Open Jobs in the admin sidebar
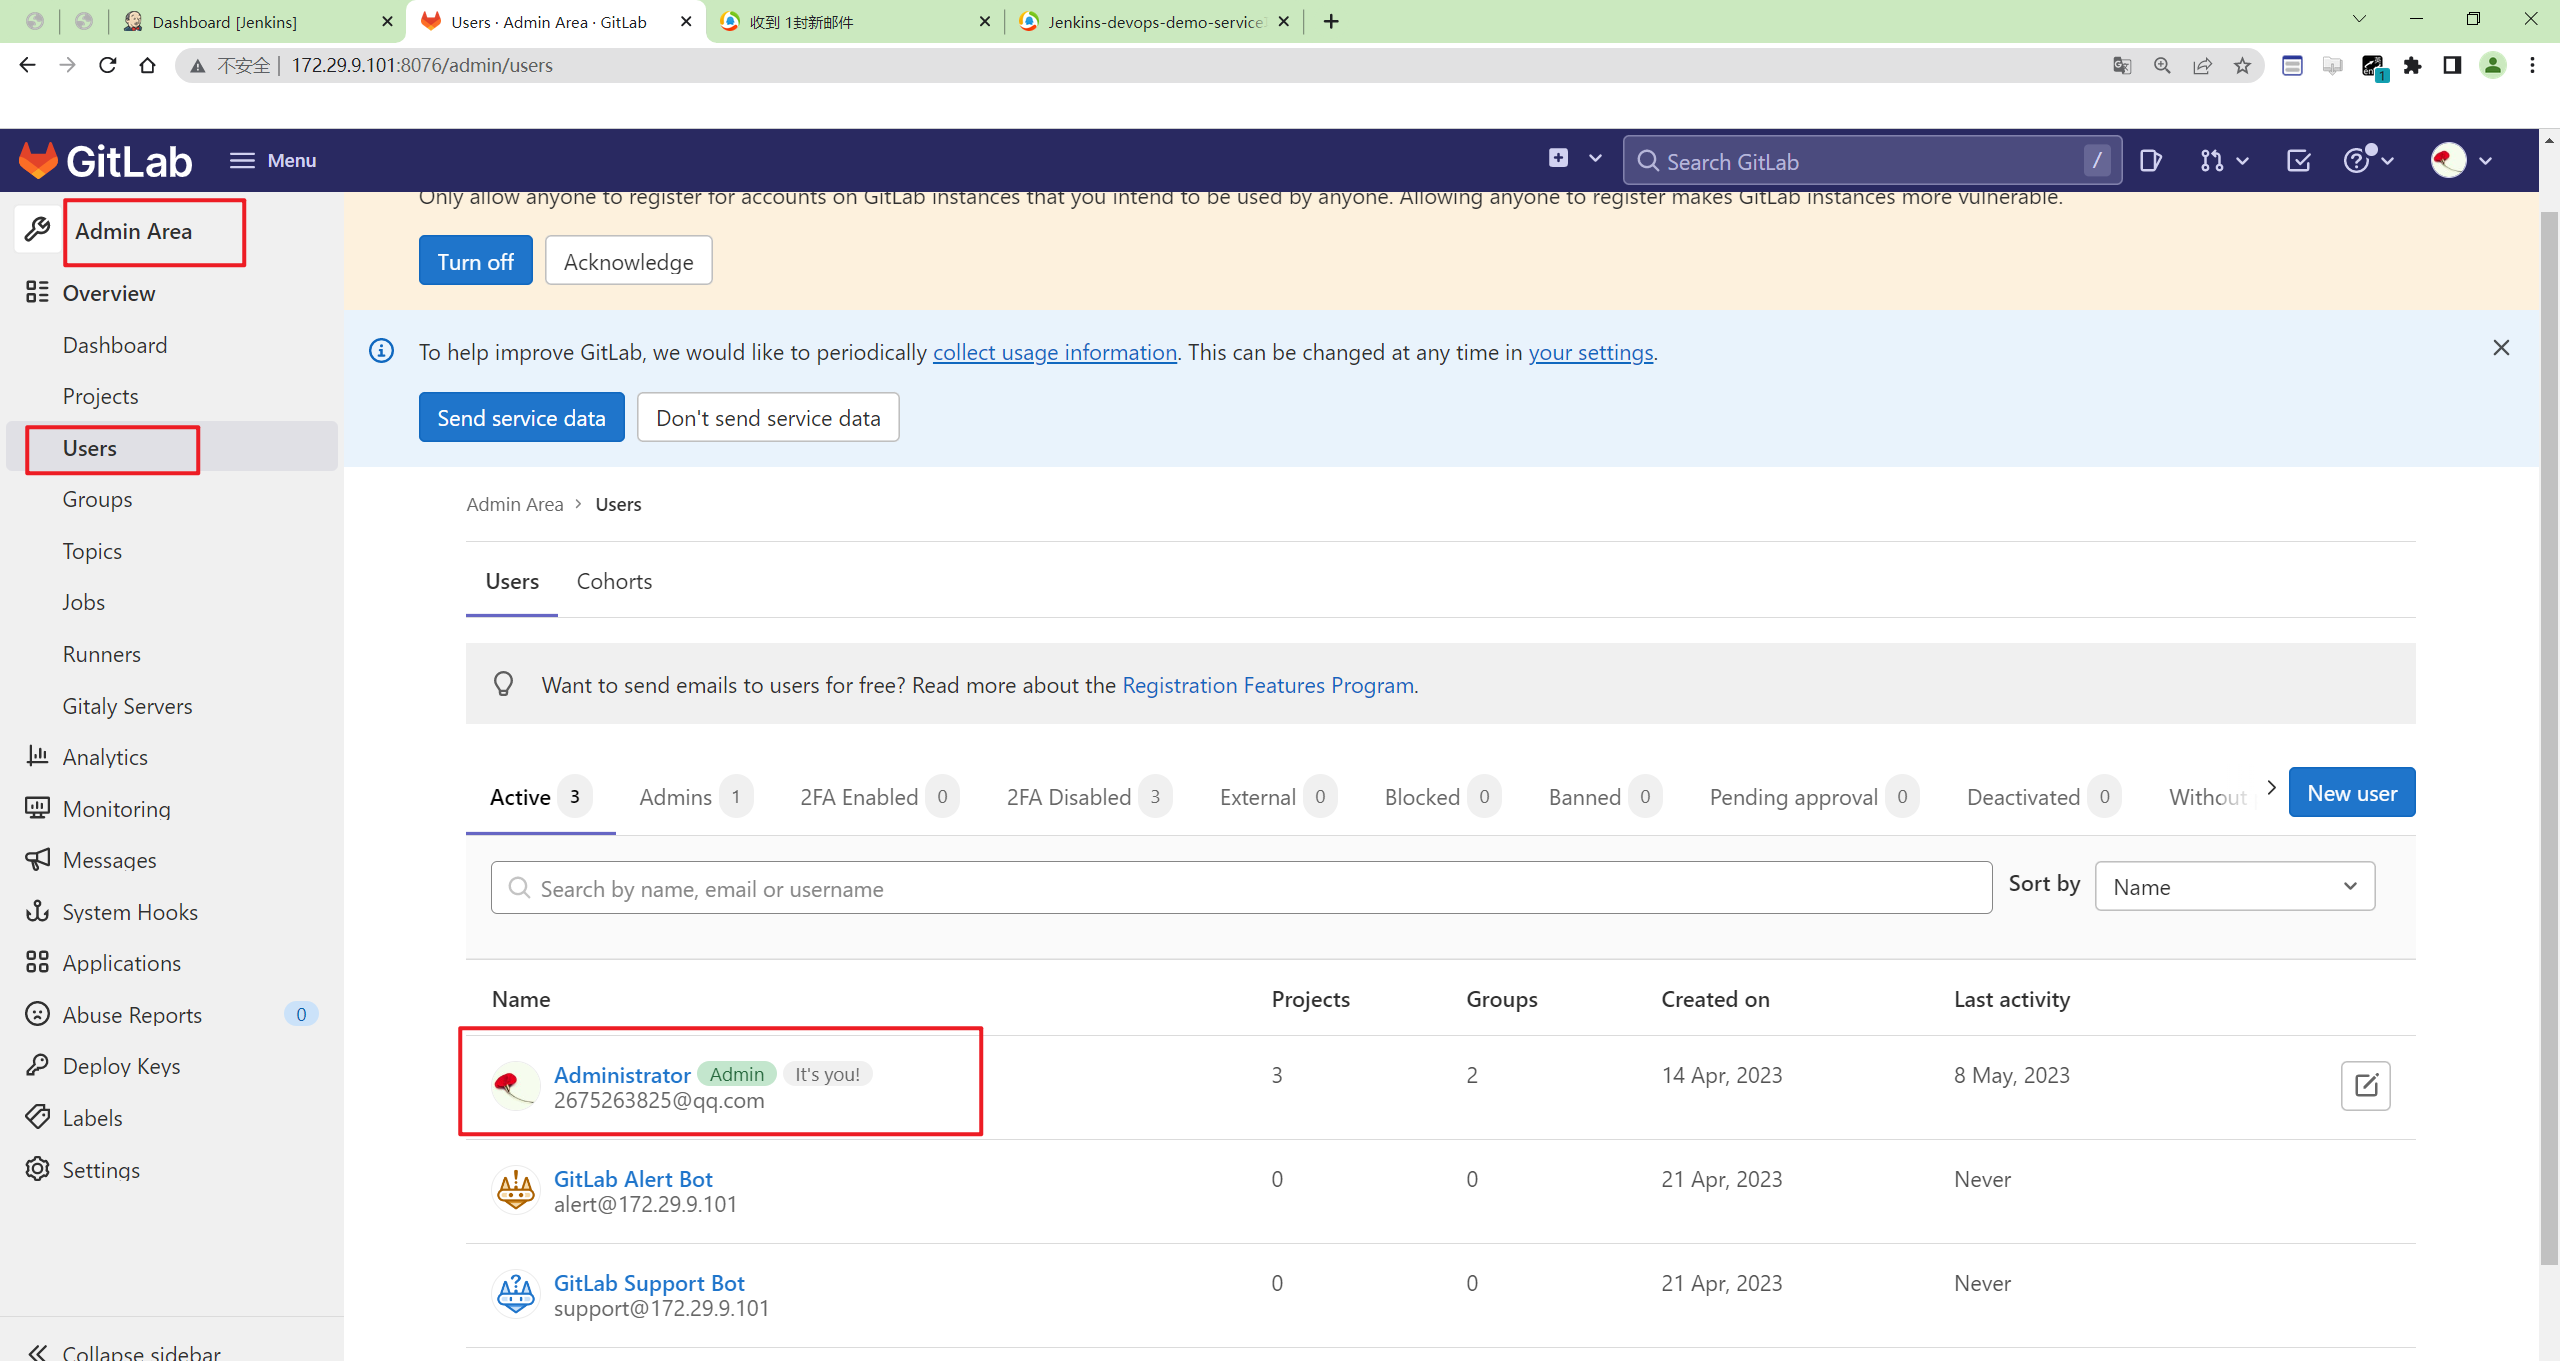This screenshot has height=1361, width=2560. click(84, 602)
